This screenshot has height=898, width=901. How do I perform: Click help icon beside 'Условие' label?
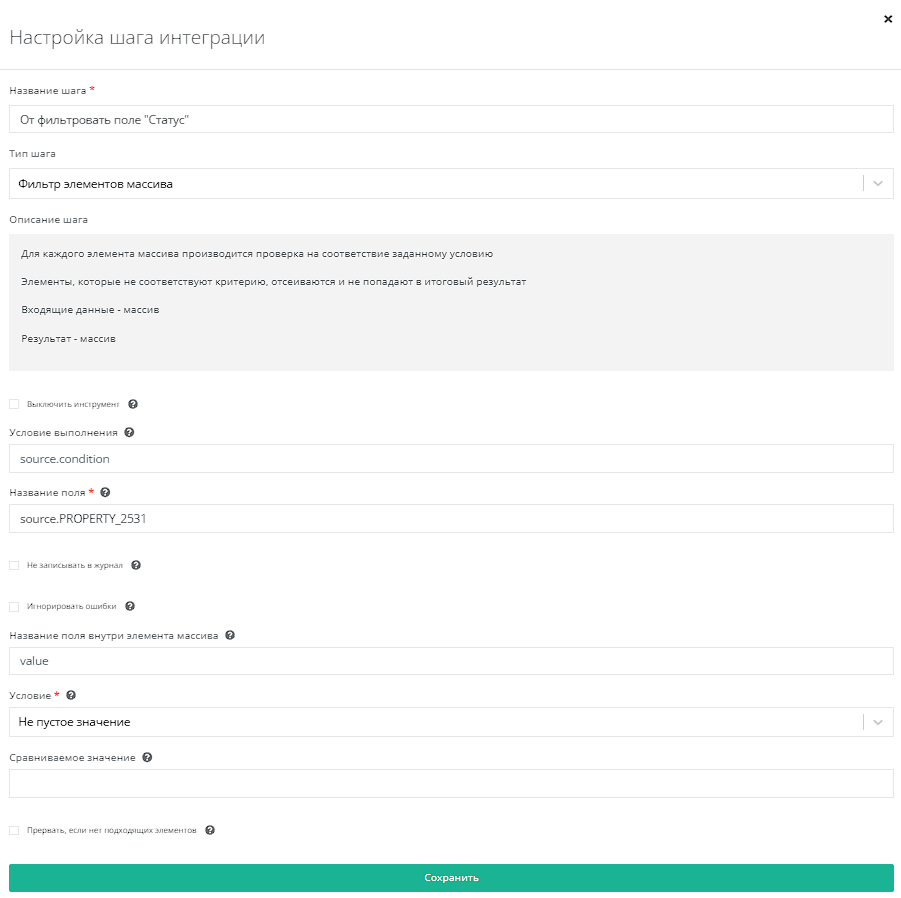click(70, 695)
